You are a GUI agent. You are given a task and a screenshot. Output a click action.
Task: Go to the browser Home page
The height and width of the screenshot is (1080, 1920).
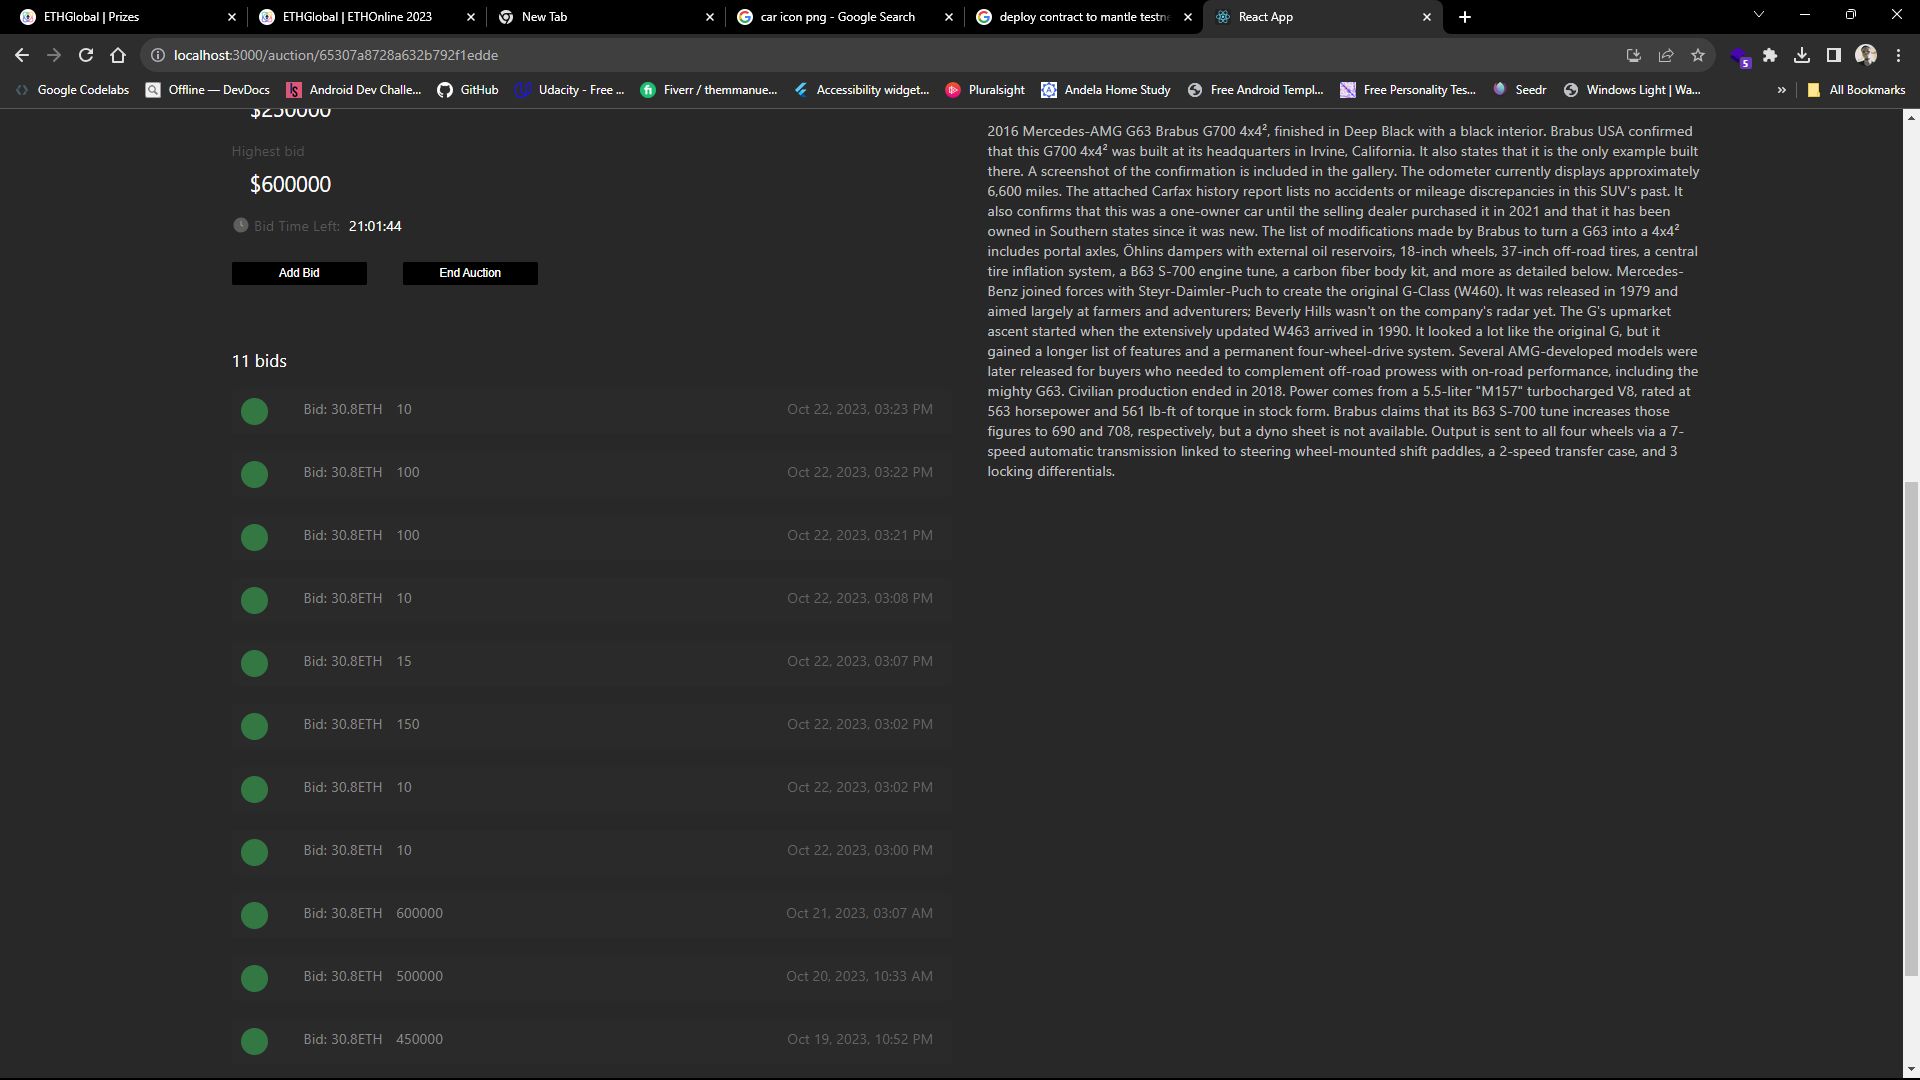click(118, 55)
